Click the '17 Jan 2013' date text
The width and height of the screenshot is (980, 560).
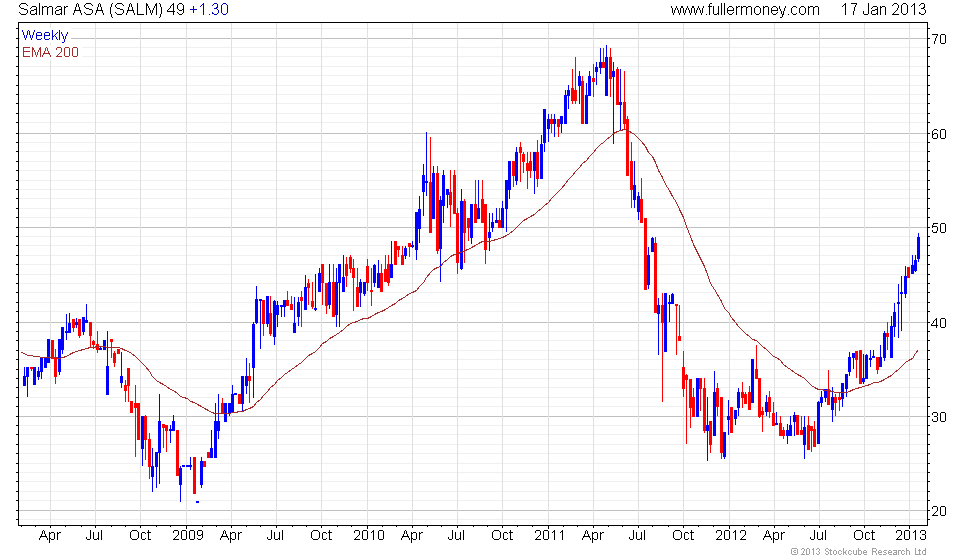pos(883,9)
